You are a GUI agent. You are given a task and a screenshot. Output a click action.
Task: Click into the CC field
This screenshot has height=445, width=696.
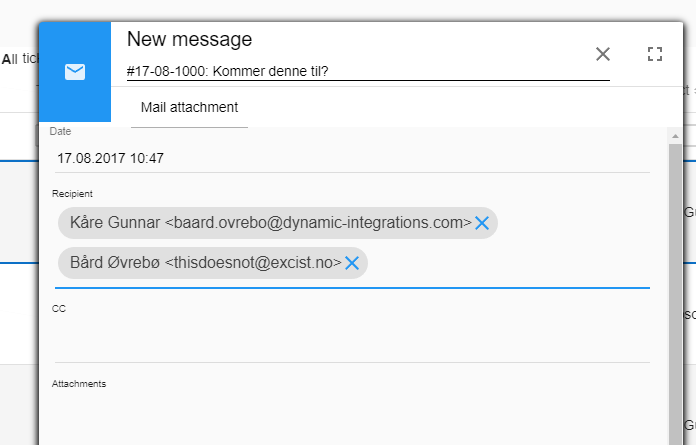coord(352,339)
